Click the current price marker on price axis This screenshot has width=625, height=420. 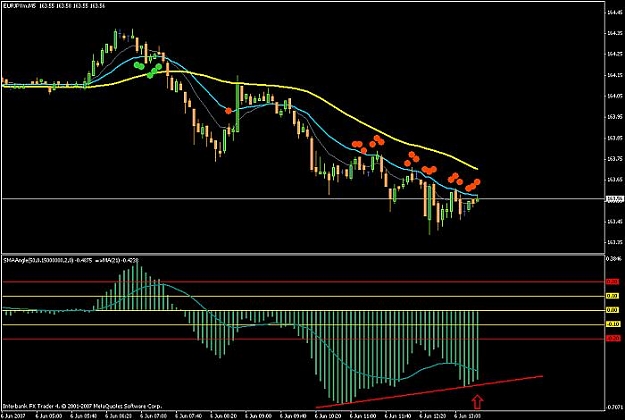coord(614,198)
